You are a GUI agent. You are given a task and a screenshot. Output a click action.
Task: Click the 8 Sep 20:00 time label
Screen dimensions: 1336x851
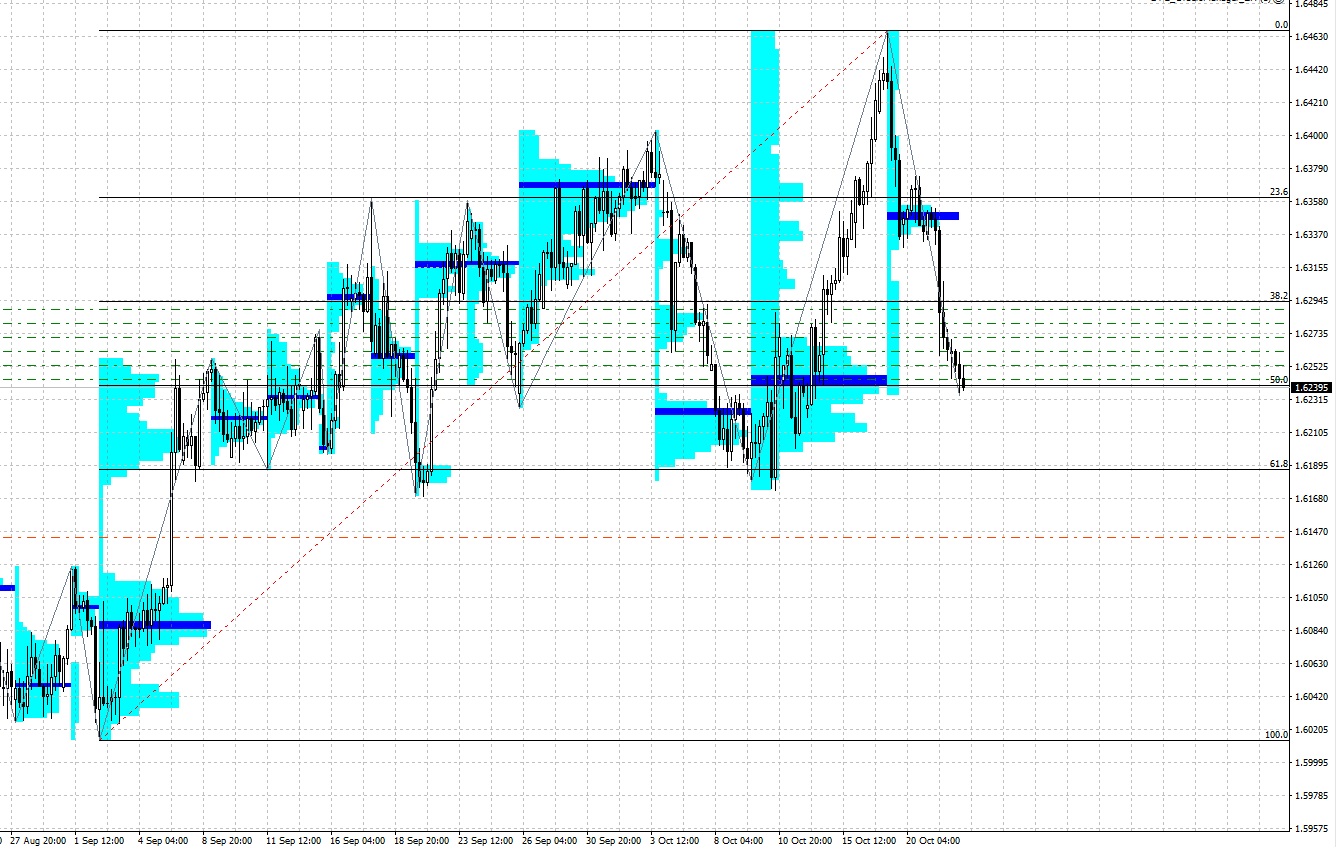227,842
